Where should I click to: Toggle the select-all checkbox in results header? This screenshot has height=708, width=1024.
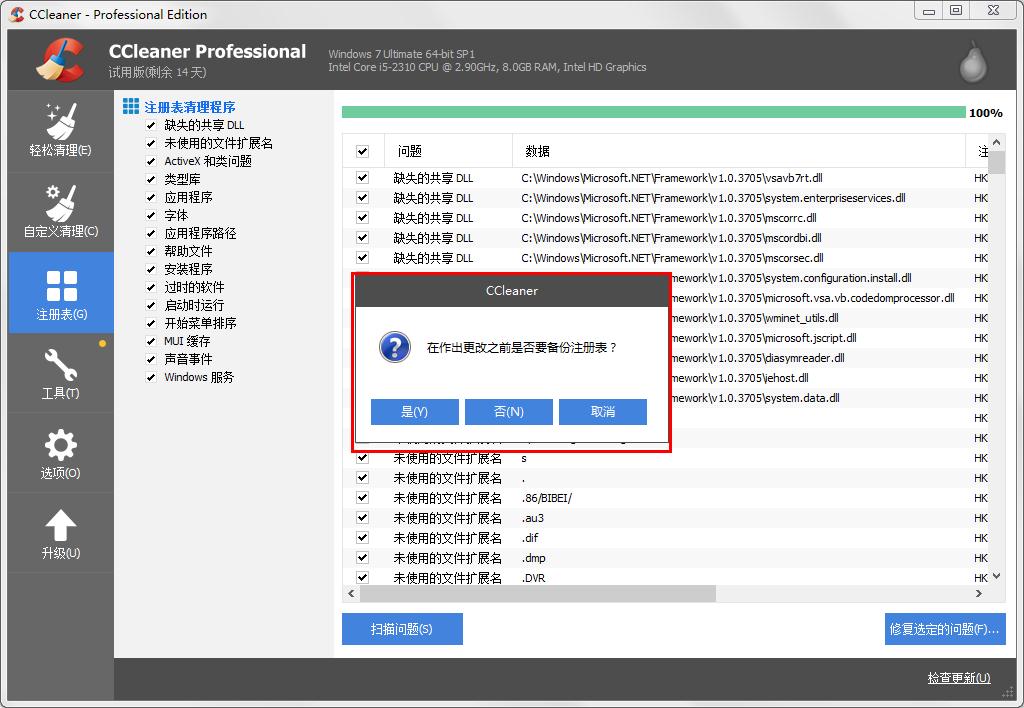tap(361, 150)
